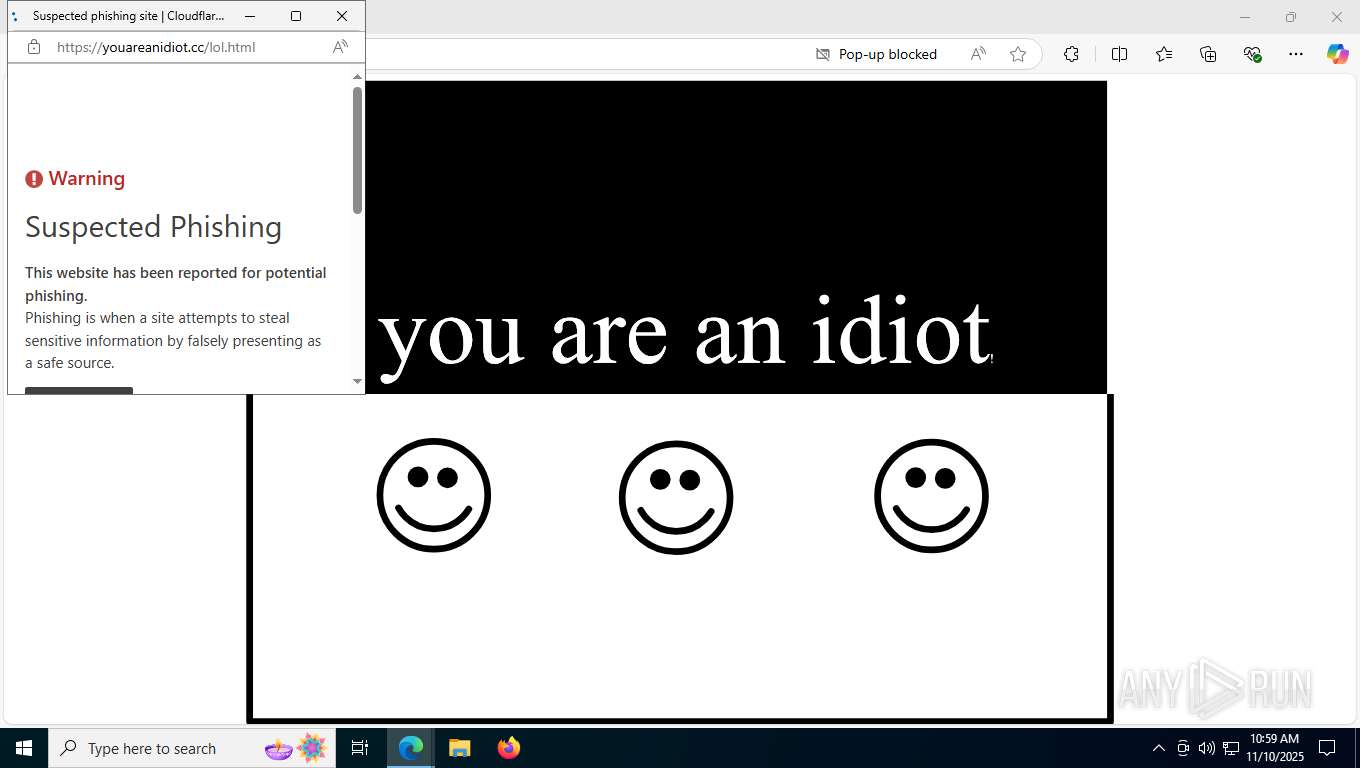The image size is (1360, 768).
Task: Click the Pop-up blocked indicator icon
Action: 823,54
